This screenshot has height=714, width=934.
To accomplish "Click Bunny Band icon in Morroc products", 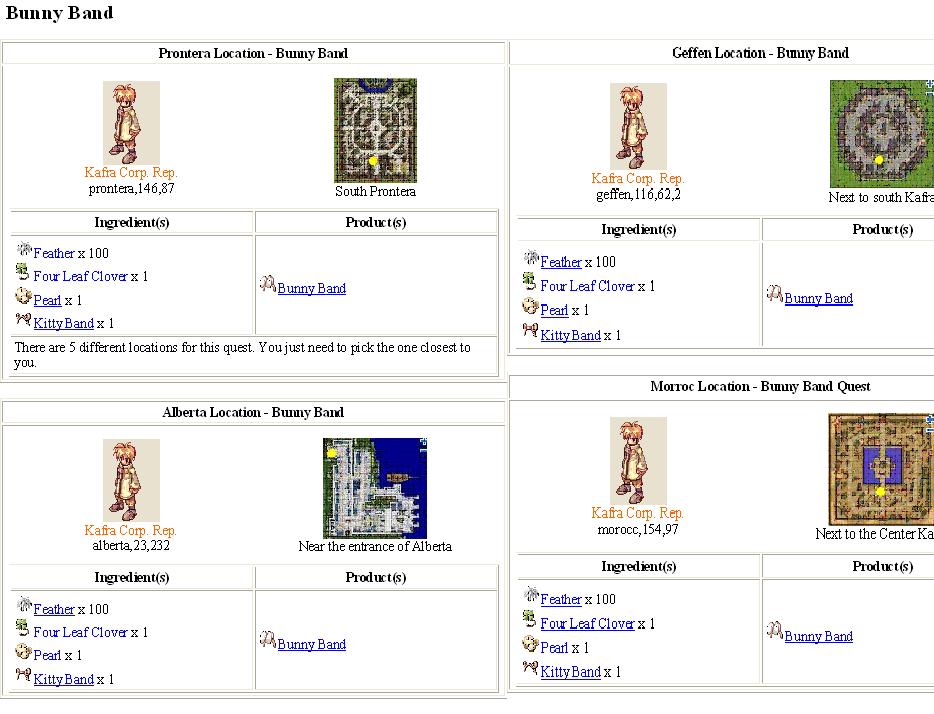I will 774,631.
